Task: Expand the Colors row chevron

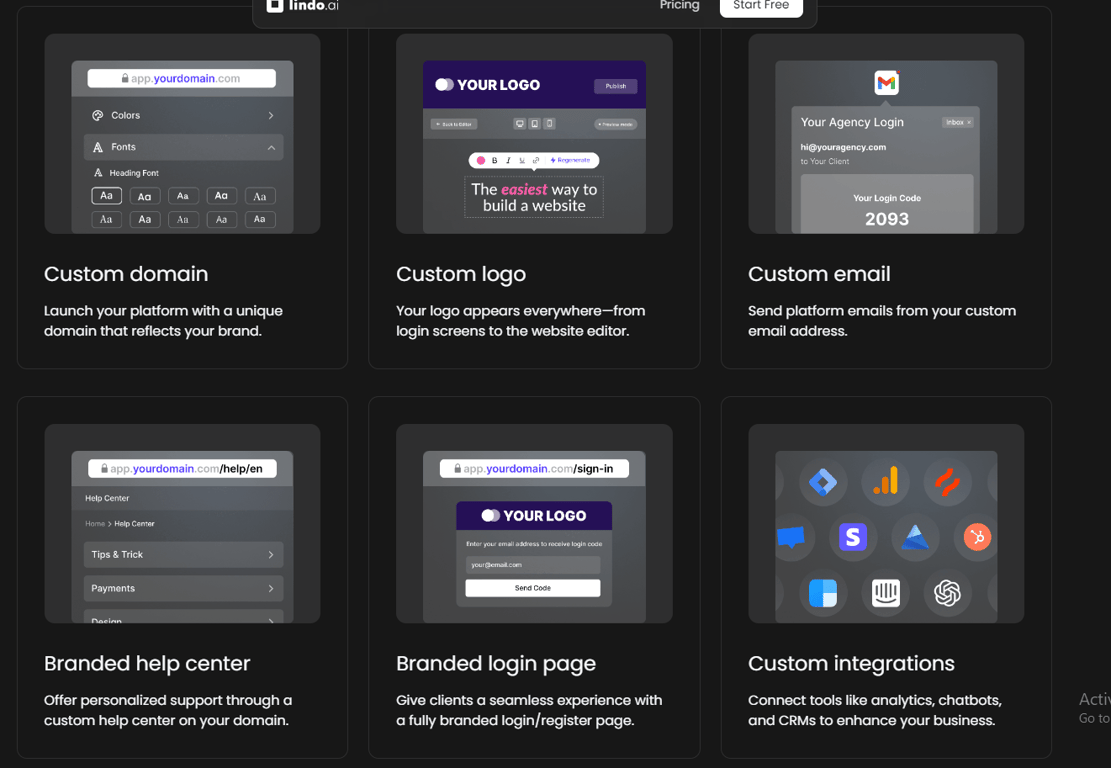Action: click(x=271, y=115)
